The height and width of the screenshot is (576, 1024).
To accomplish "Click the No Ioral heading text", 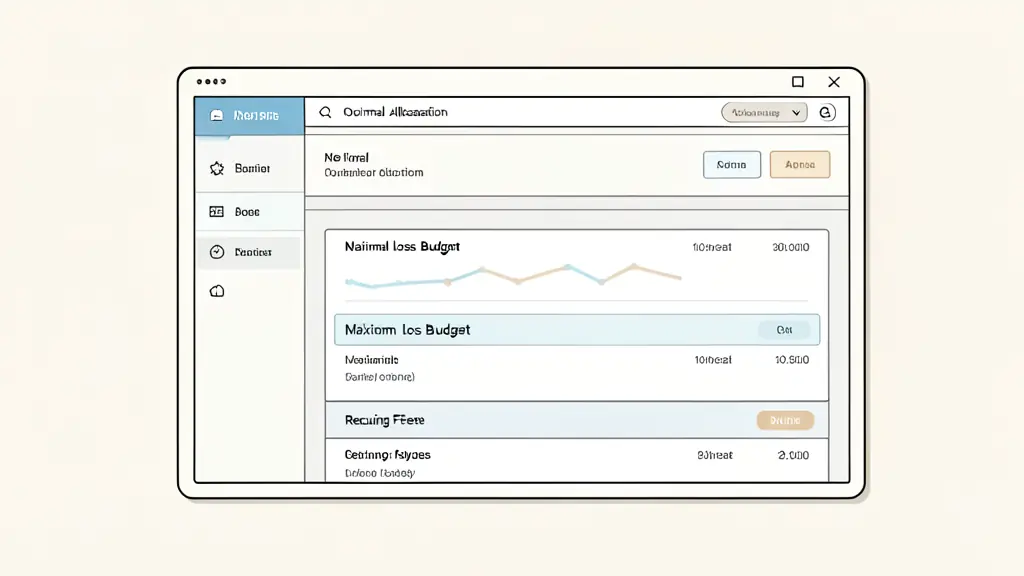I will 346,157.
